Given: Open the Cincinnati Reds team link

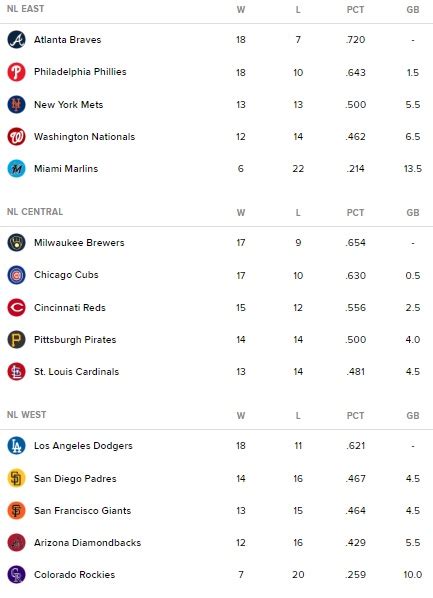Looking at the screenshot, I should pos(70,307).
